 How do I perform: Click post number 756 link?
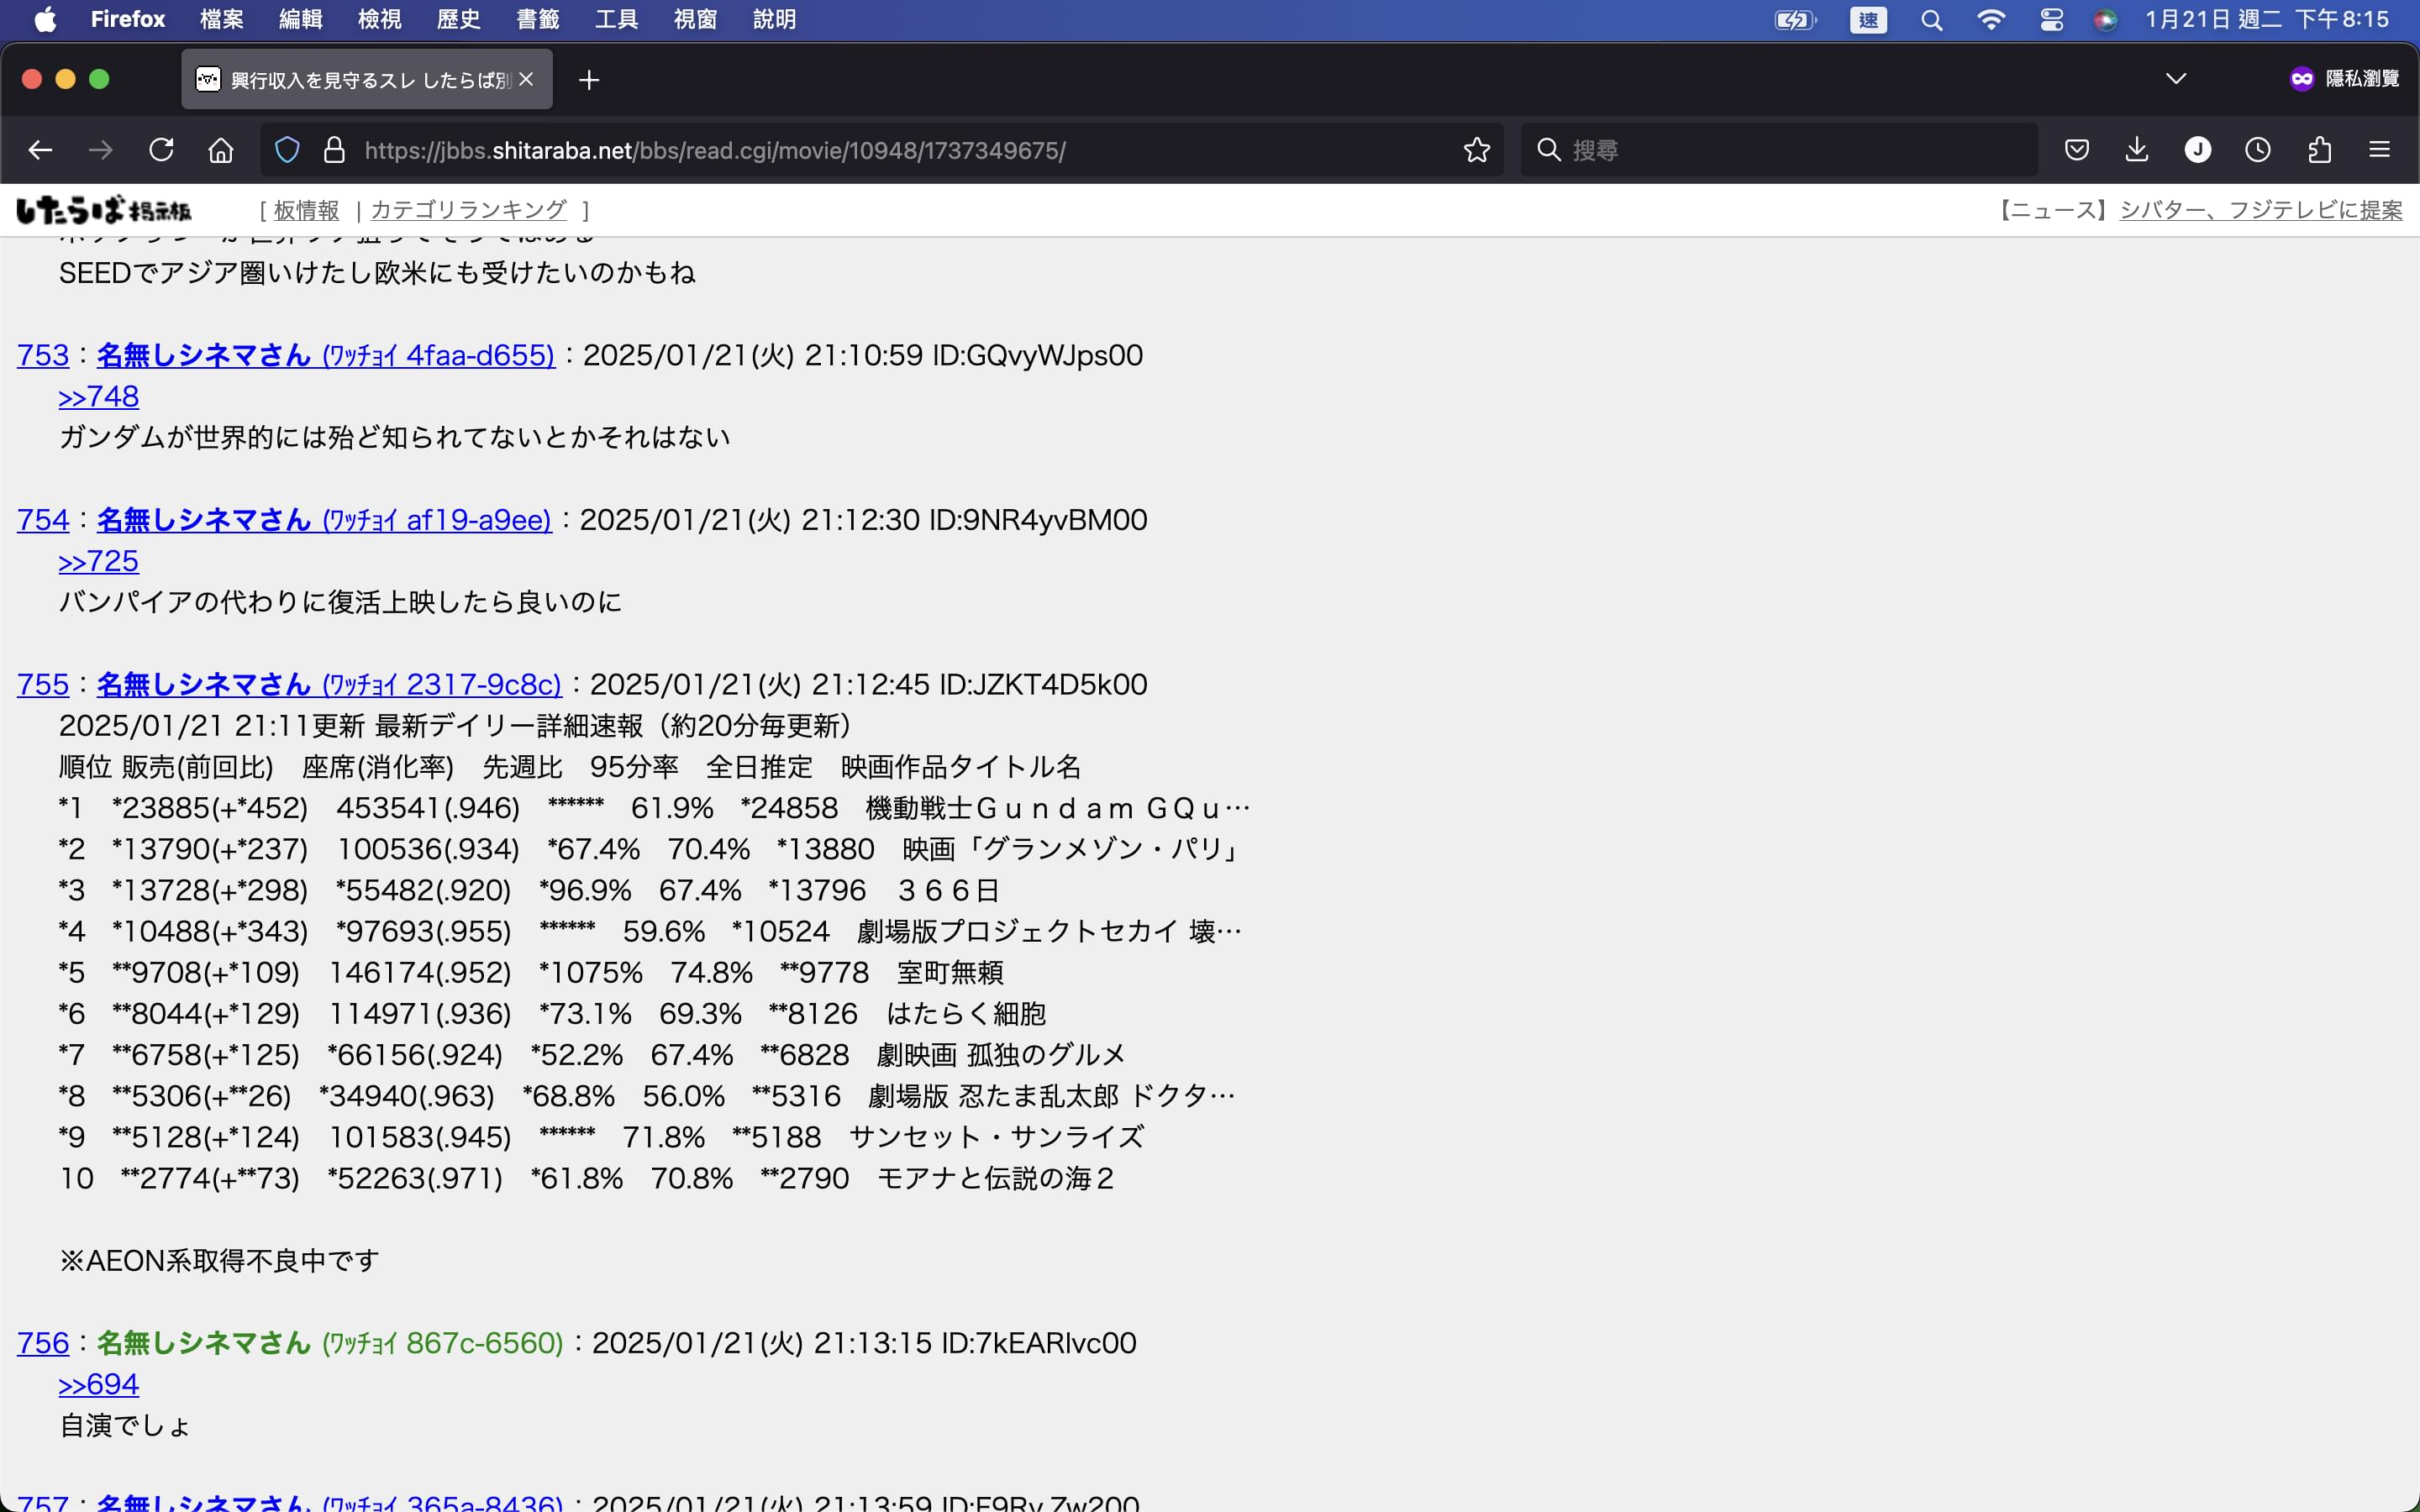[x=43, y=1343]
